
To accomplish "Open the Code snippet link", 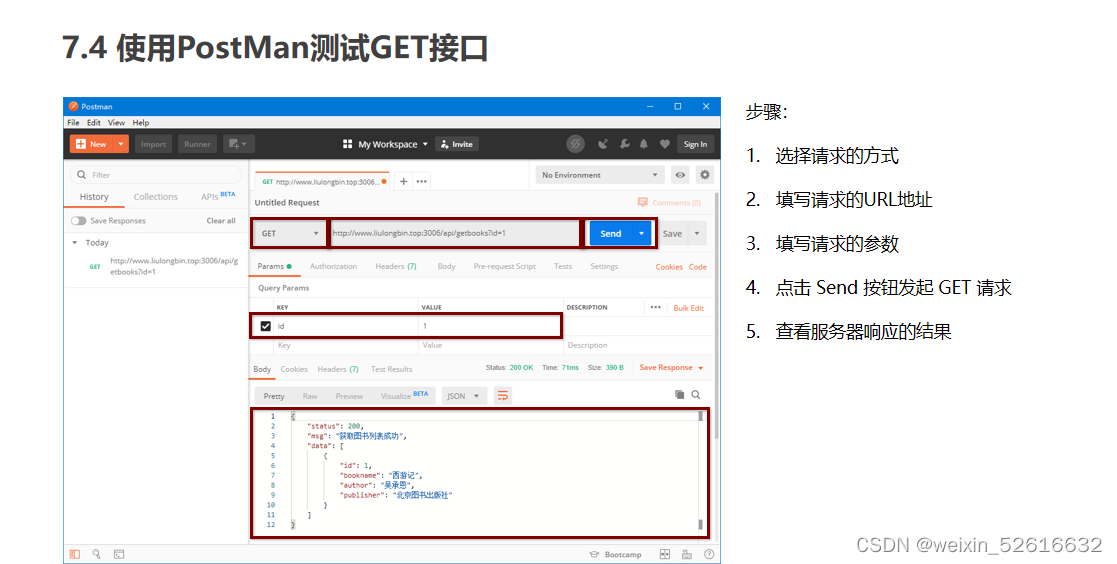I will tap(697, 267).
